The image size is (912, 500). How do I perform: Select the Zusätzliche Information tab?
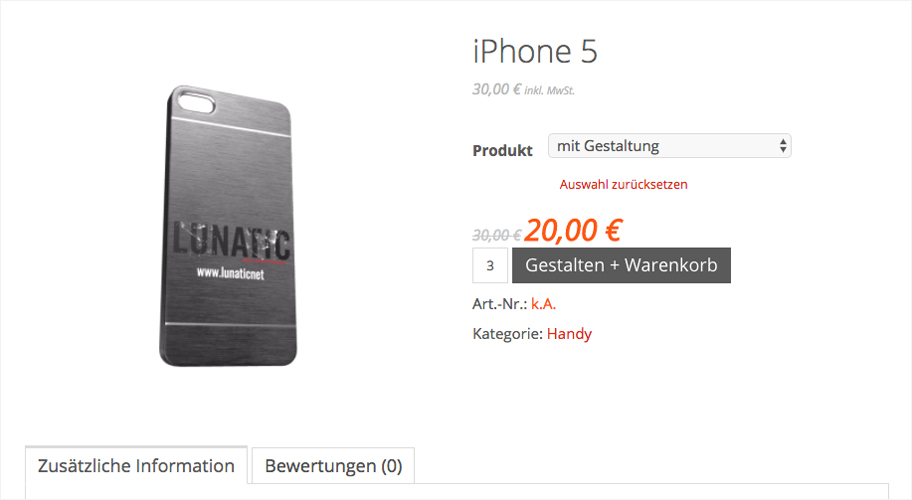136,465
